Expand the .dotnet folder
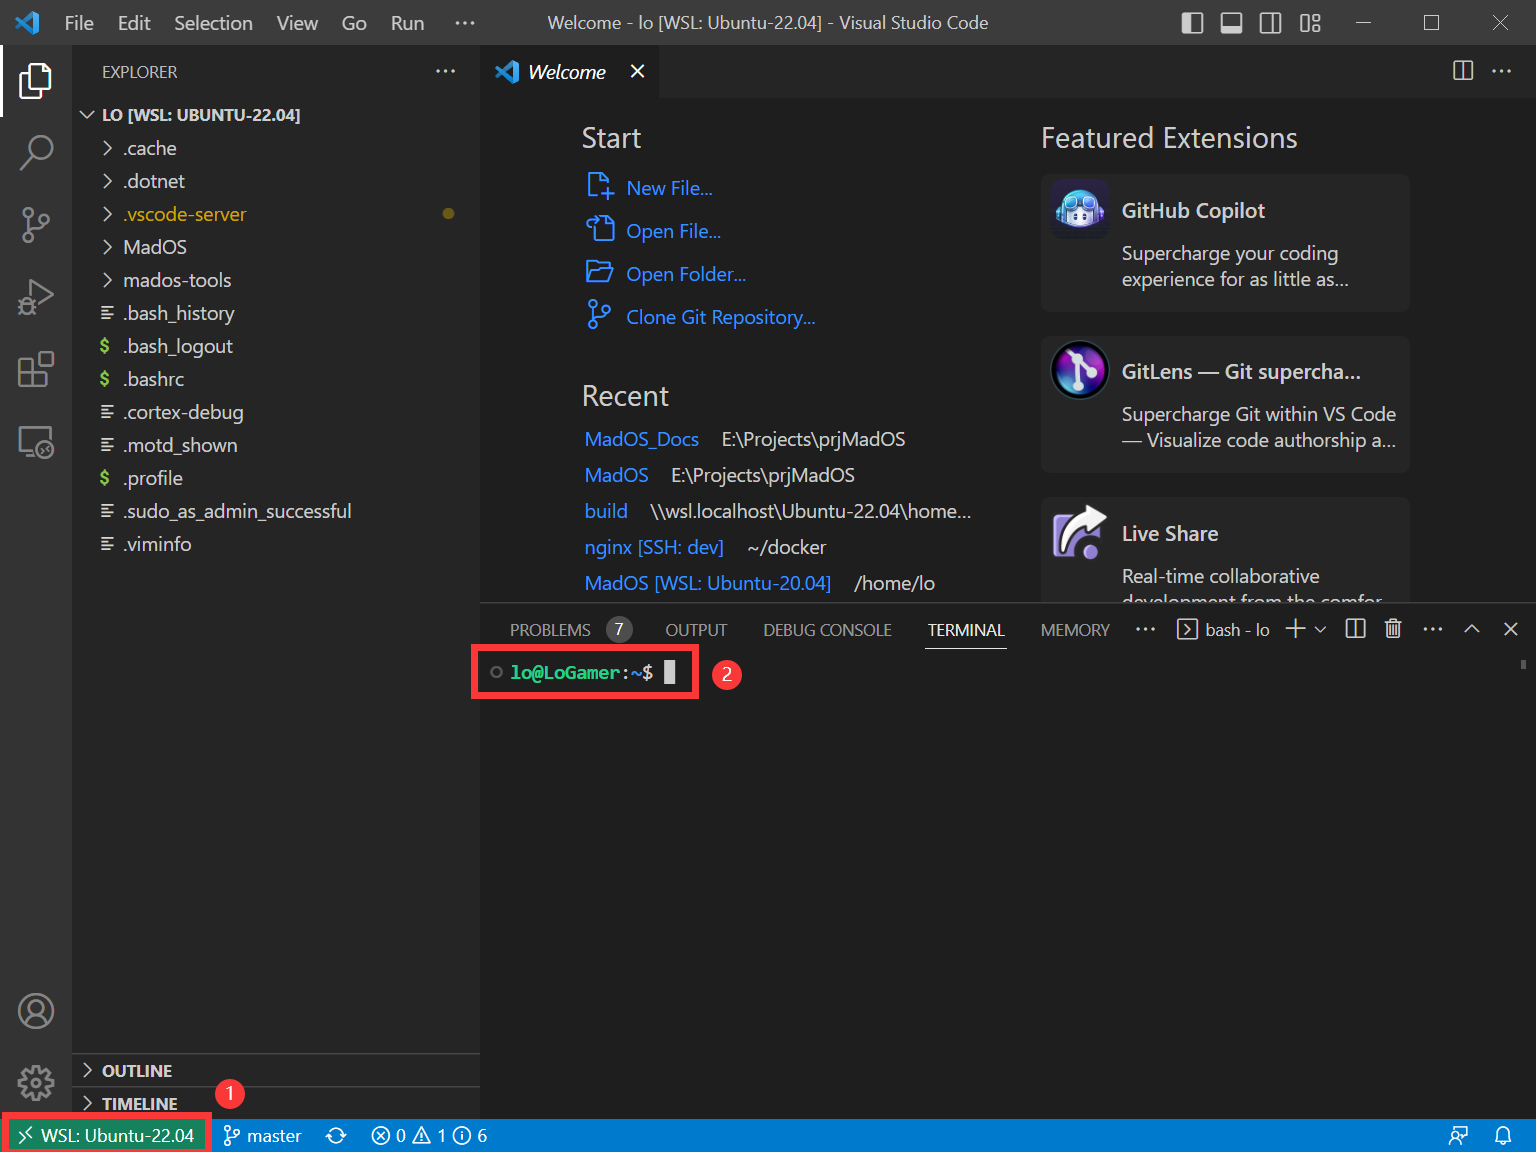Image resolution: width=1536 pixels, height=1152 pixels. pos(276,181)
